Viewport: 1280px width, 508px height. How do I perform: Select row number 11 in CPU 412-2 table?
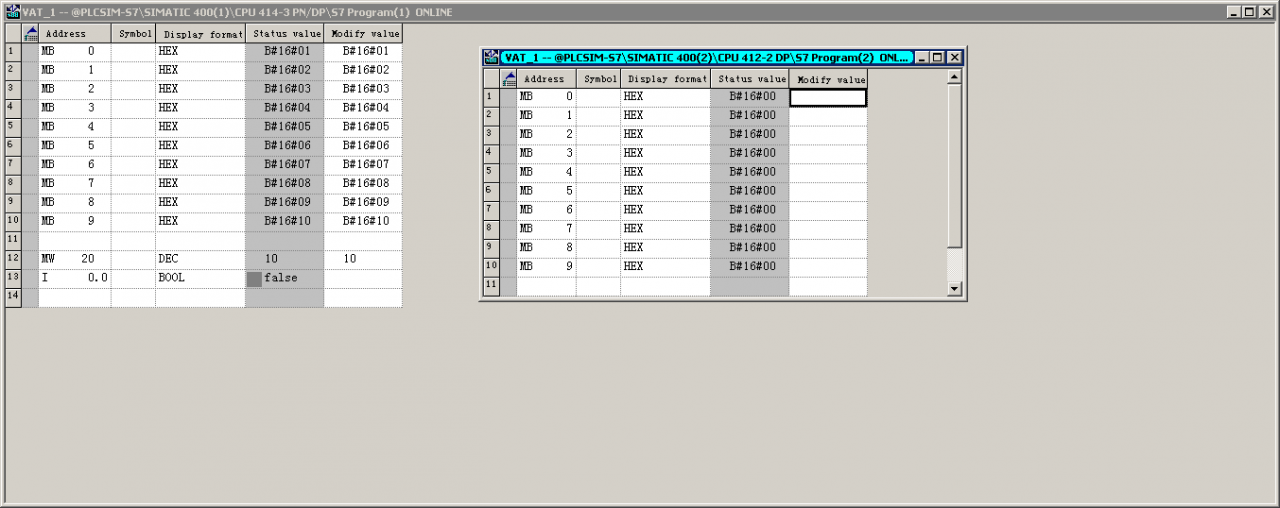coord(491,286)
